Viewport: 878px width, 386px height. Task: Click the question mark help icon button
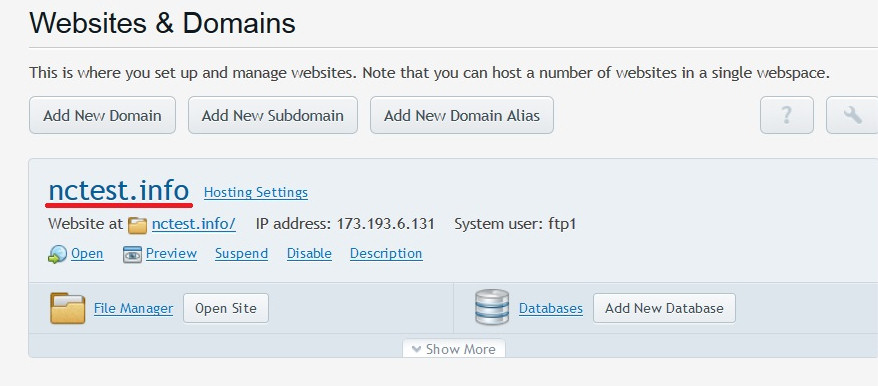[x=786, y=115]
